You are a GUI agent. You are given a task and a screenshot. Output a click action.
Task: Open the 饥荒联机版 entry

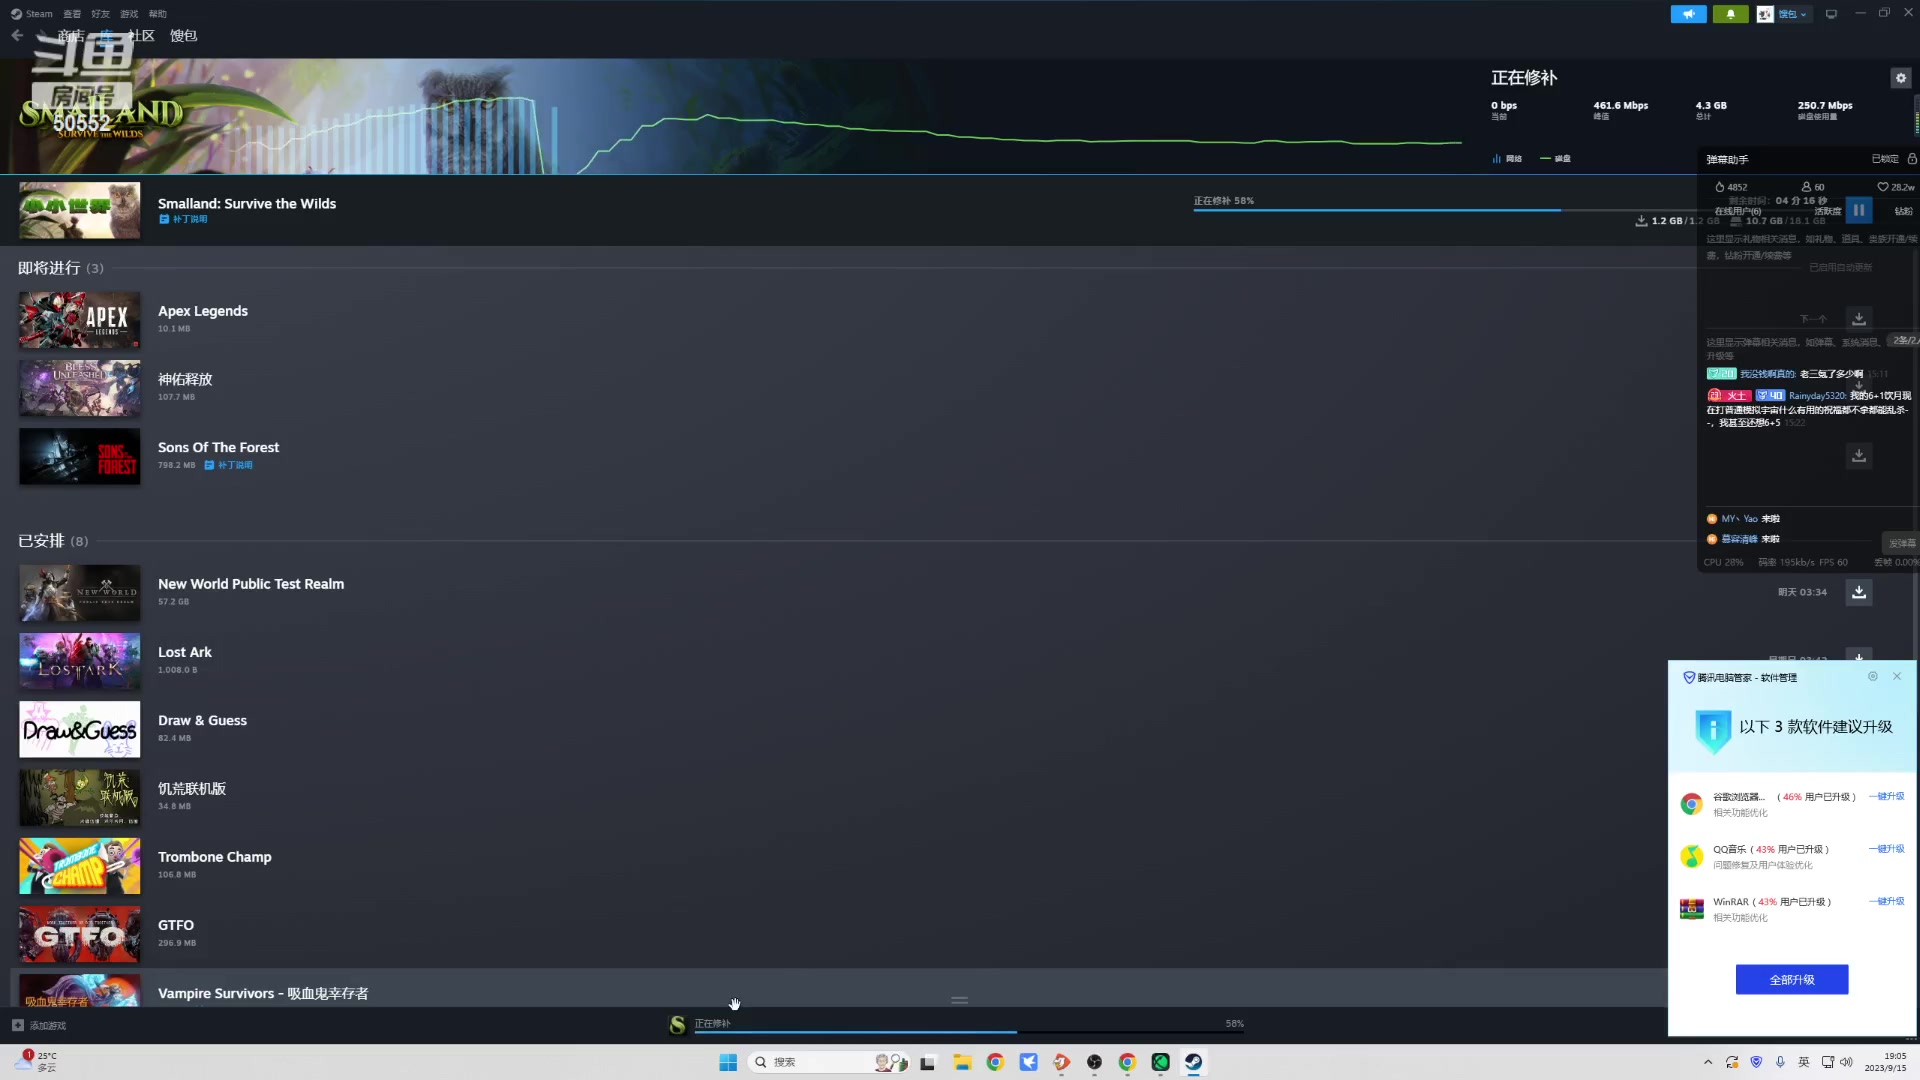(192, 789)
